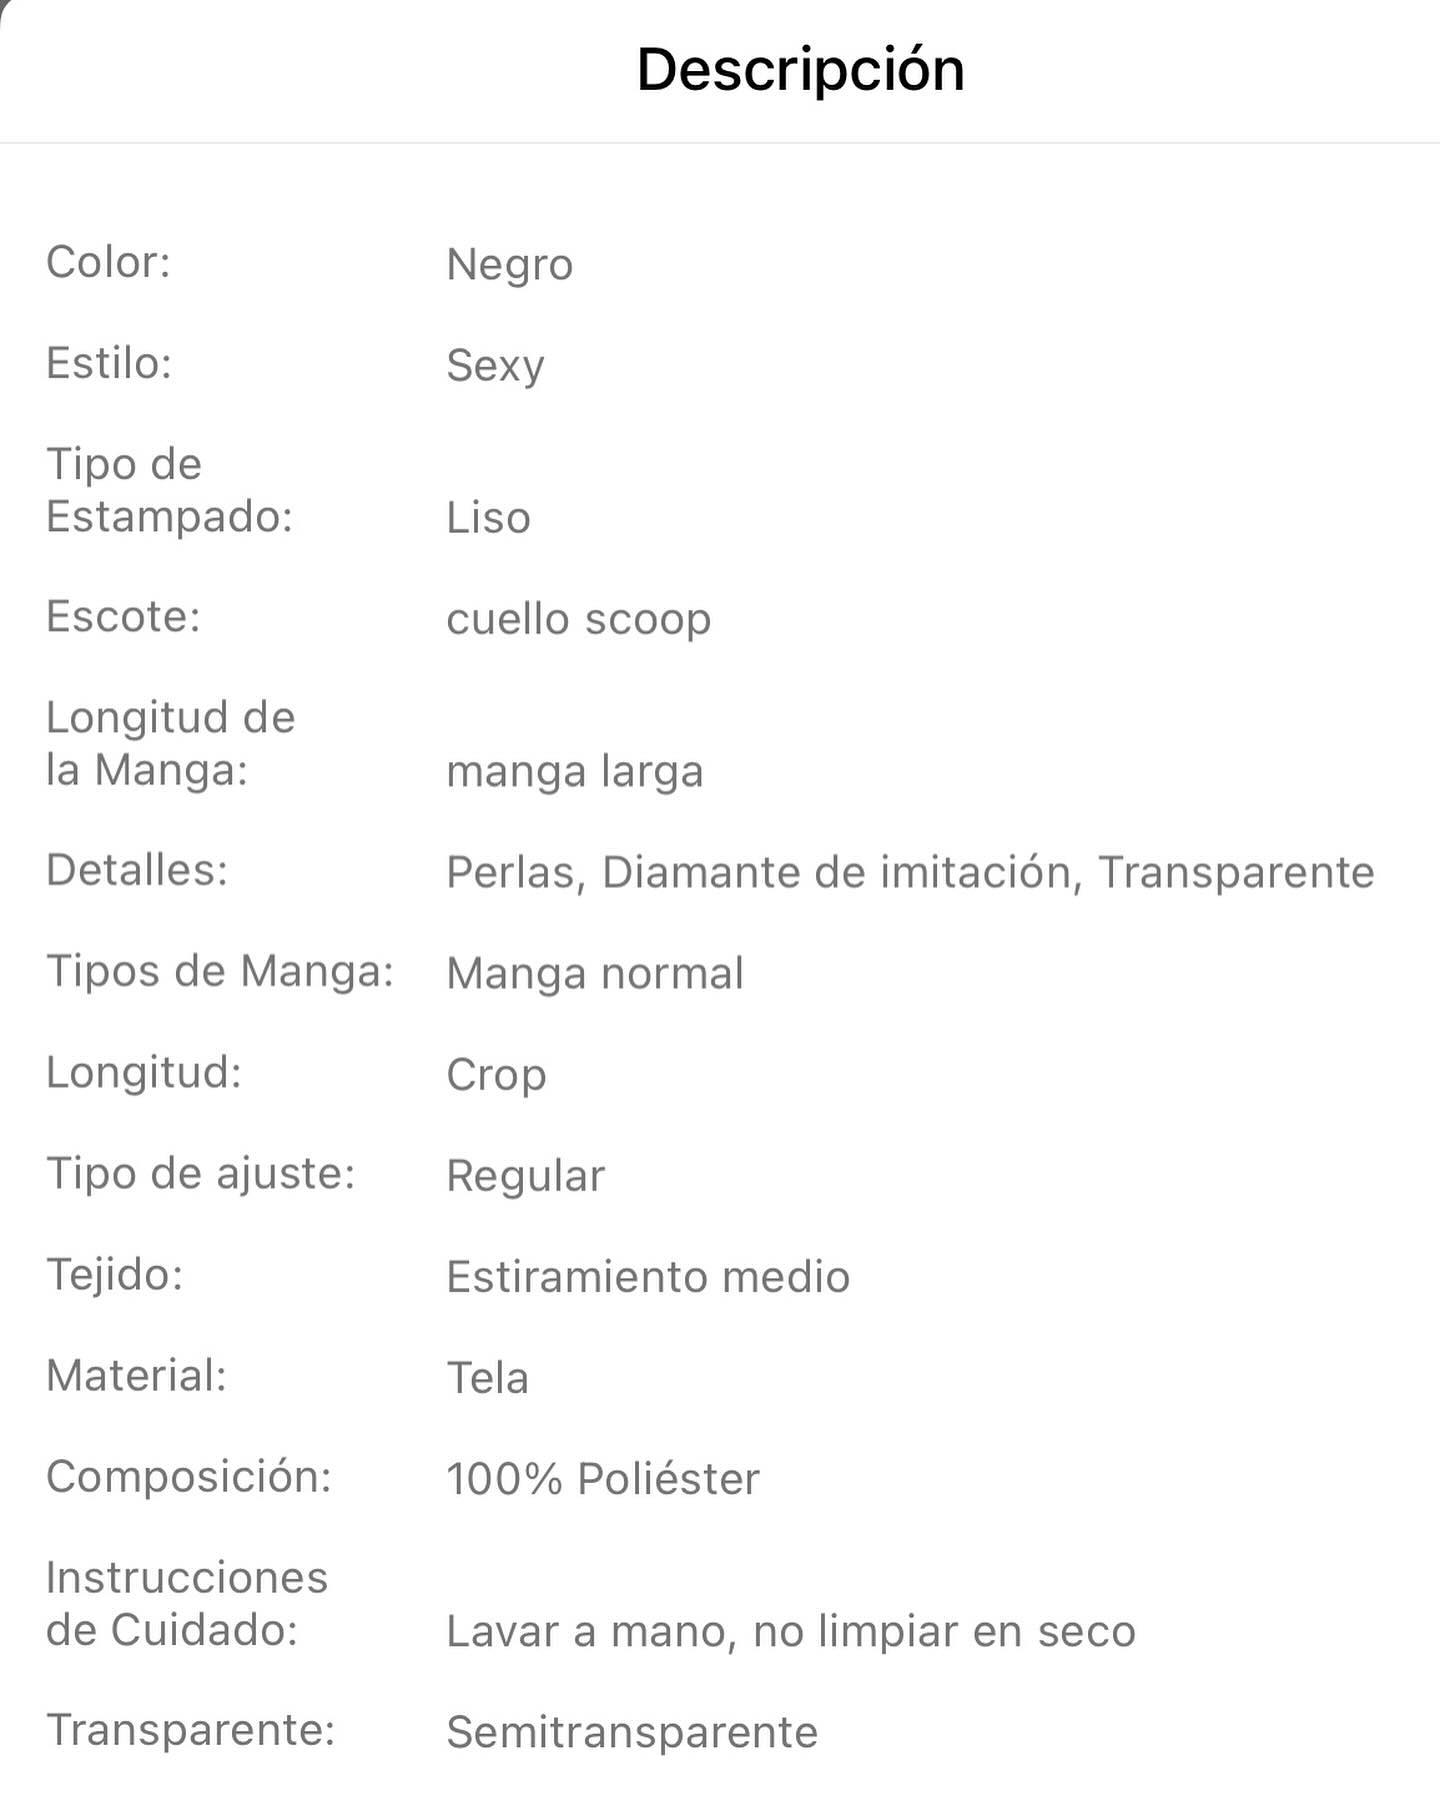Click the Tela material value
The width and height of the screenshot is (1440, 1796).
pyautogui.click(x=487, y=1378)
